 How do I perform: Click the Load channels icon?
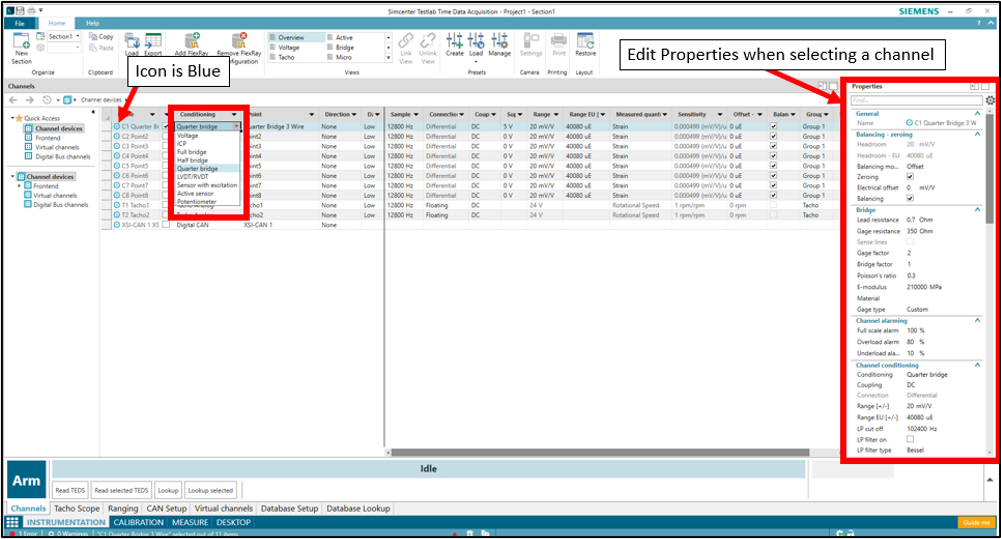pos(132,42)
